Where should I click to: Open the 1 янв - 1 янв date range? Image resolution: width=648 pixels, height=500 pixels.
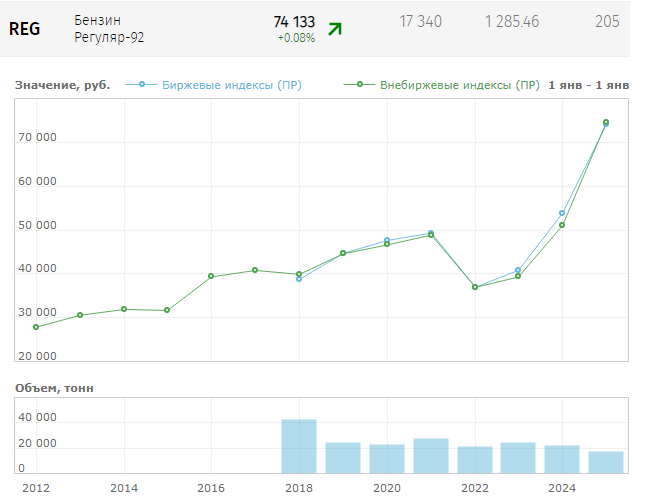(588, 85)
